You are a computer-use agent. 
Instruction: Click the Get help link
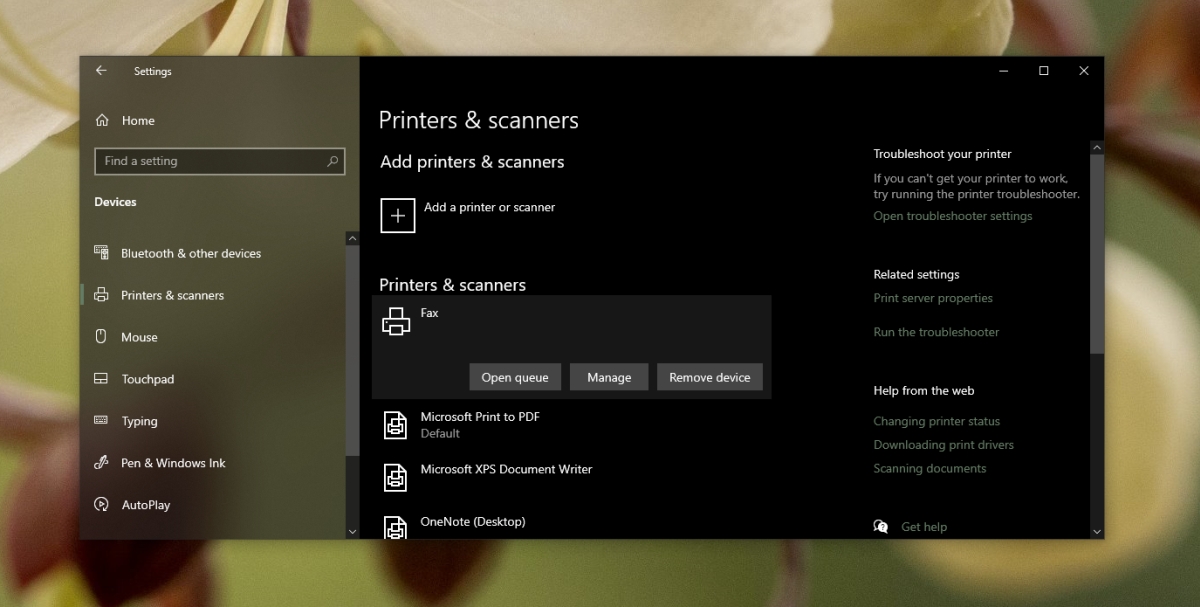point(924,527)
